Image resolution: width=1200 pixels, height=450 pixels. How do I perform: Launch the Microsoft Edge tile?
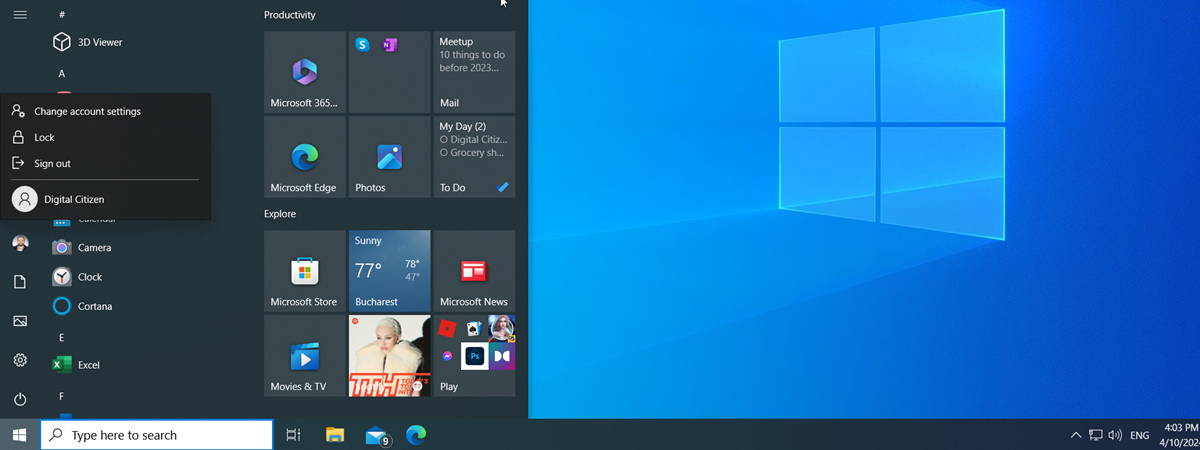point(305,157)
